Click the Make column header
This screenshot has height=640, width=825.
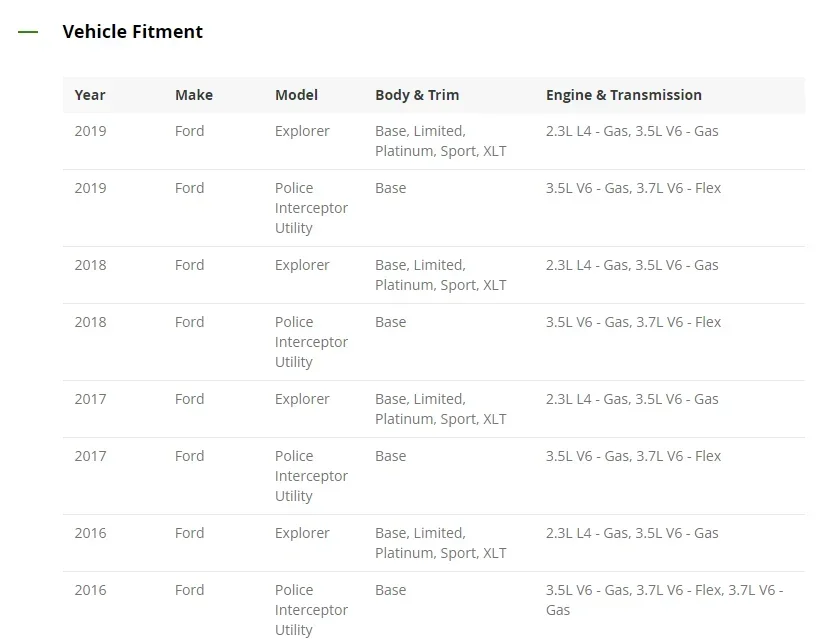(x=194, y=95)
